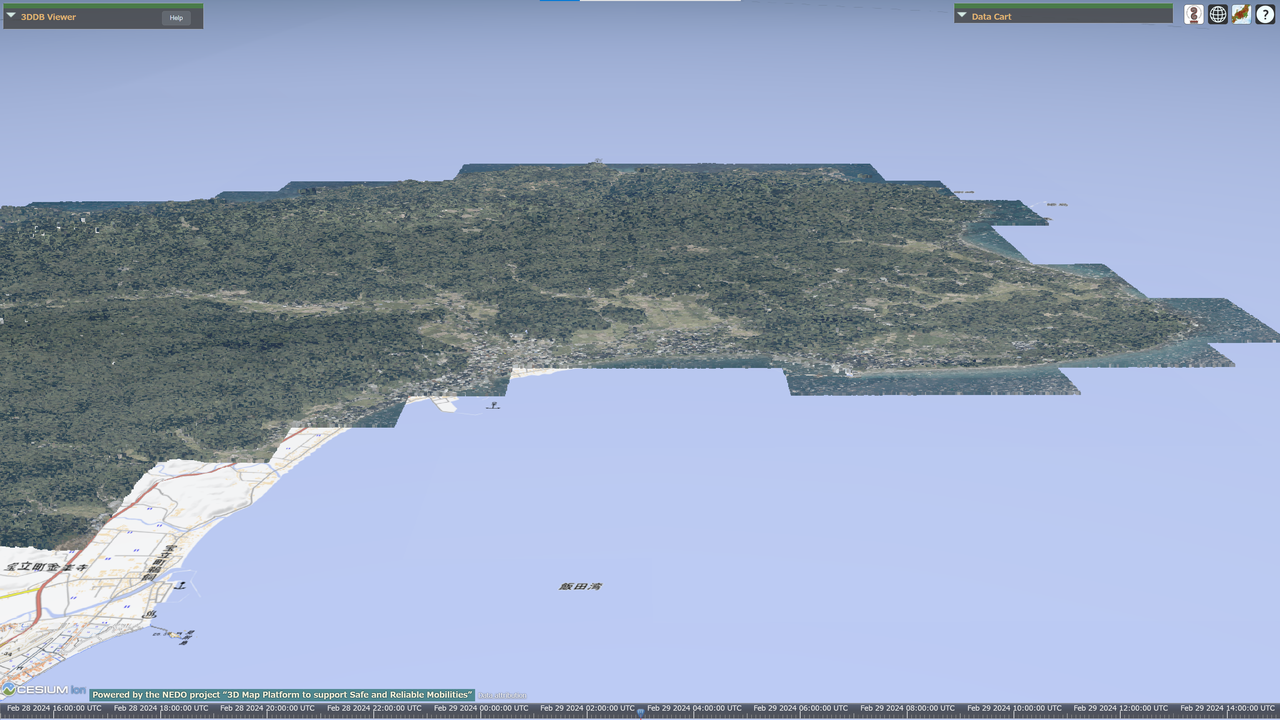
Task: Click the 宝立町金峰寺 place label
Action: pyautogui.click(x=45, y=567)
